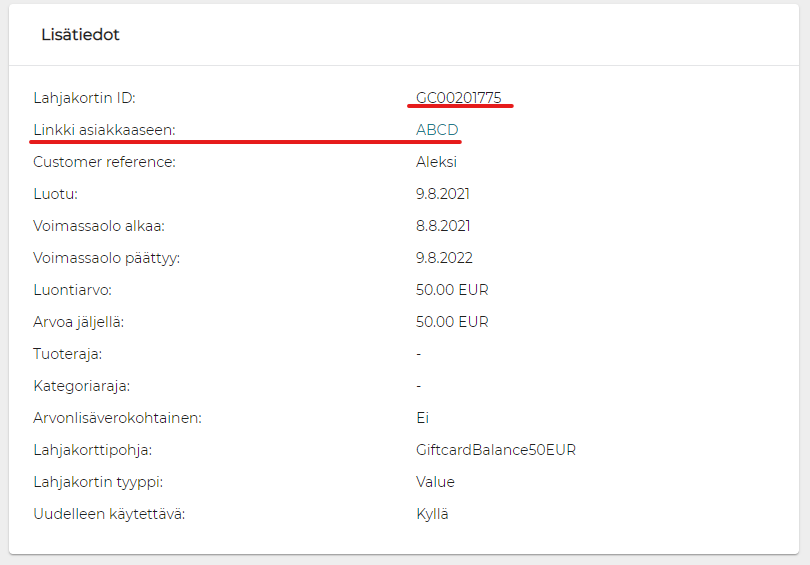
Task: Click the Arvonlisäverokohtainen value Ei
Action: click(x=422, y=418)
